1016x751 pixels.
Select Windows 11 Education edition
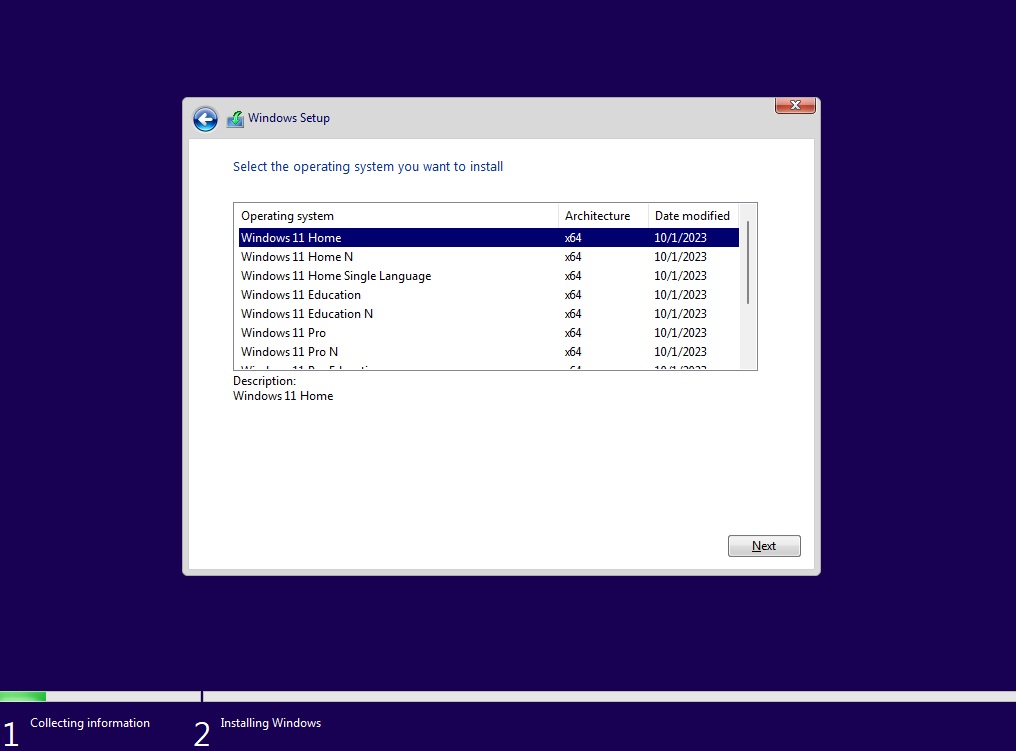[489, 295]
